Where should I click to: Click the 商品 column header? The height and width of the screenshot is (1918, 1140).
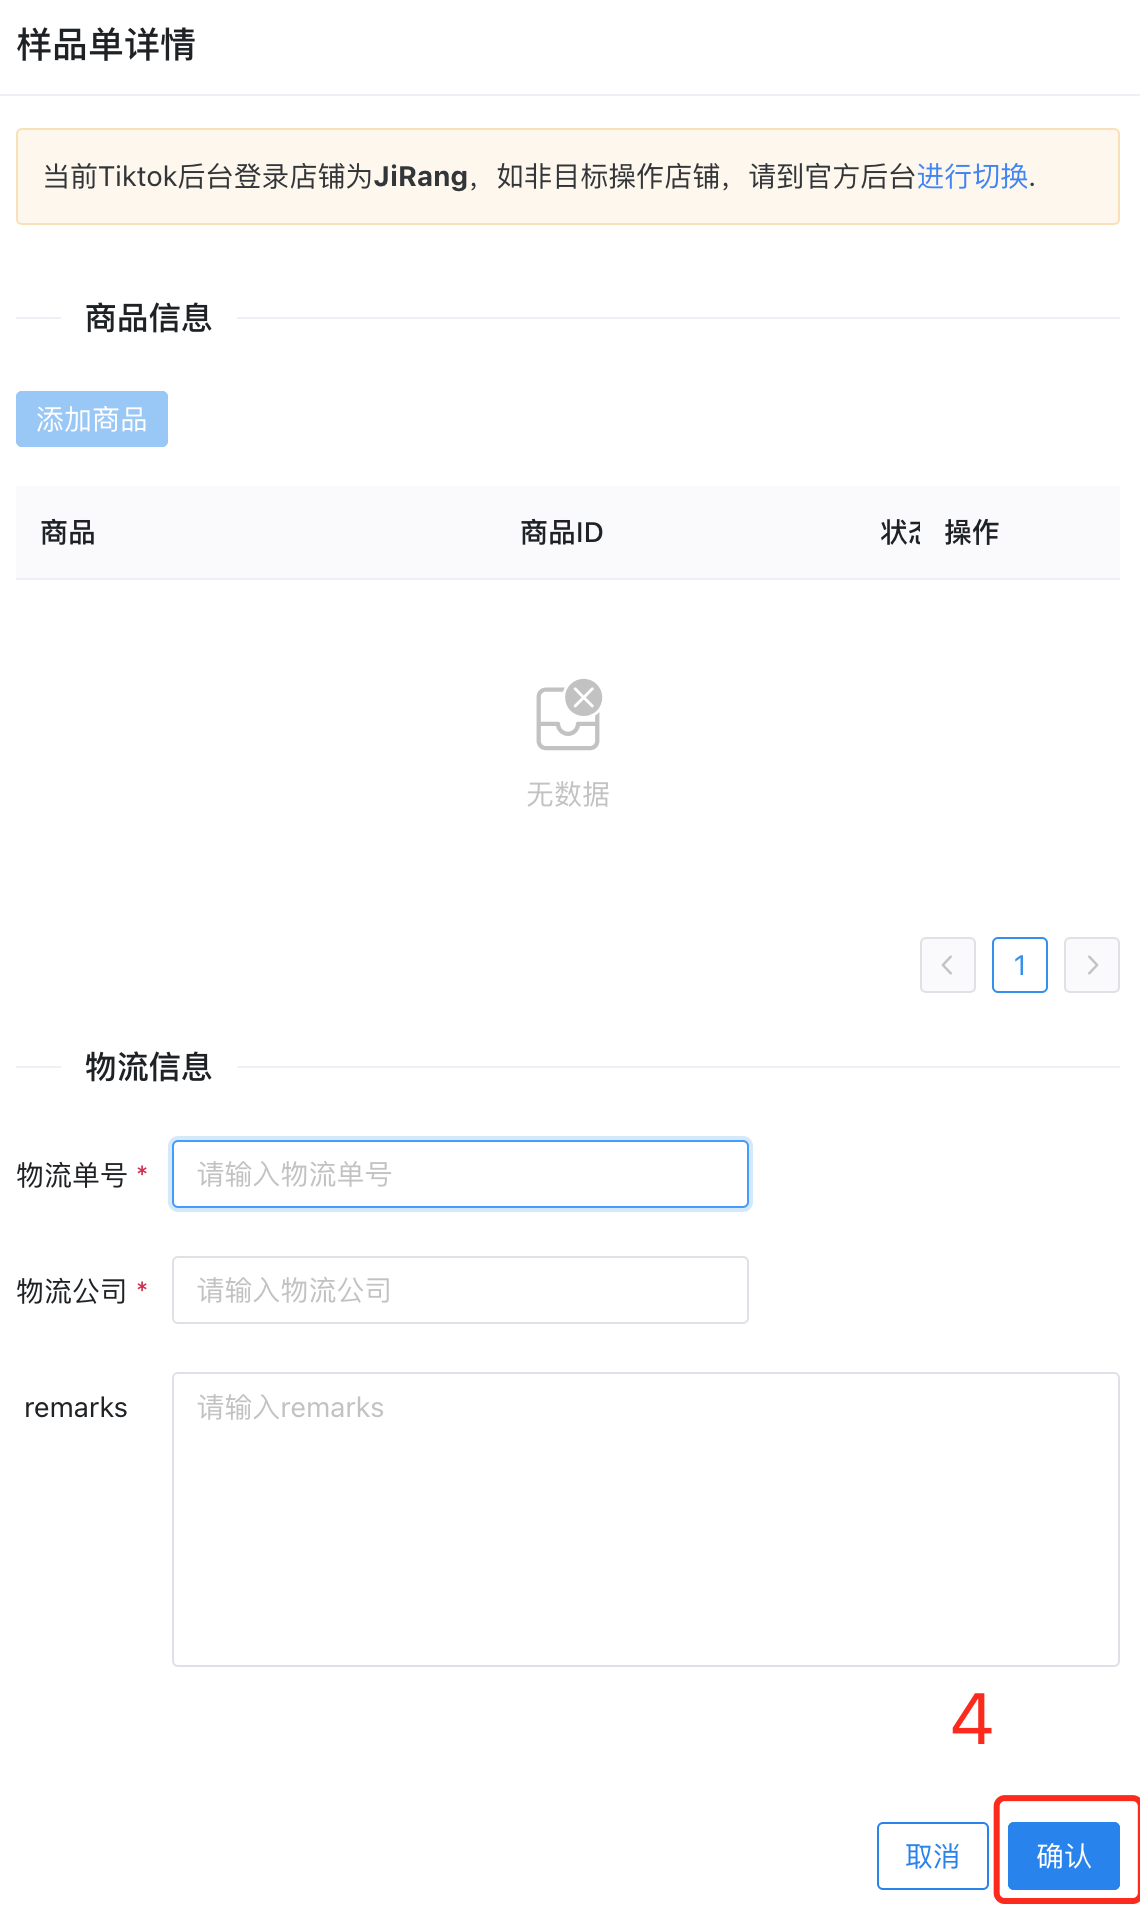coord(68,533)
